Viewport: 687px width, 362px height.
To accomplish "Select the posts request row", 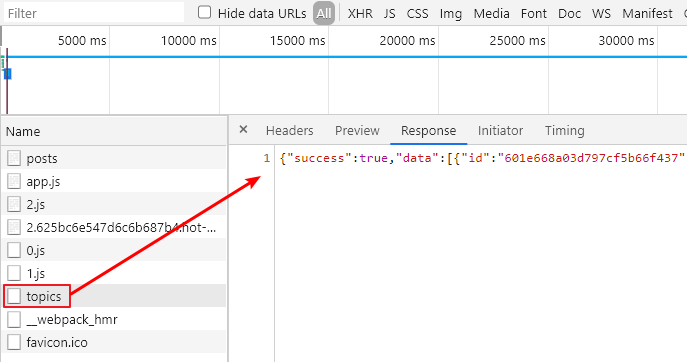I will pyautogui.click(x=114, y=158).
